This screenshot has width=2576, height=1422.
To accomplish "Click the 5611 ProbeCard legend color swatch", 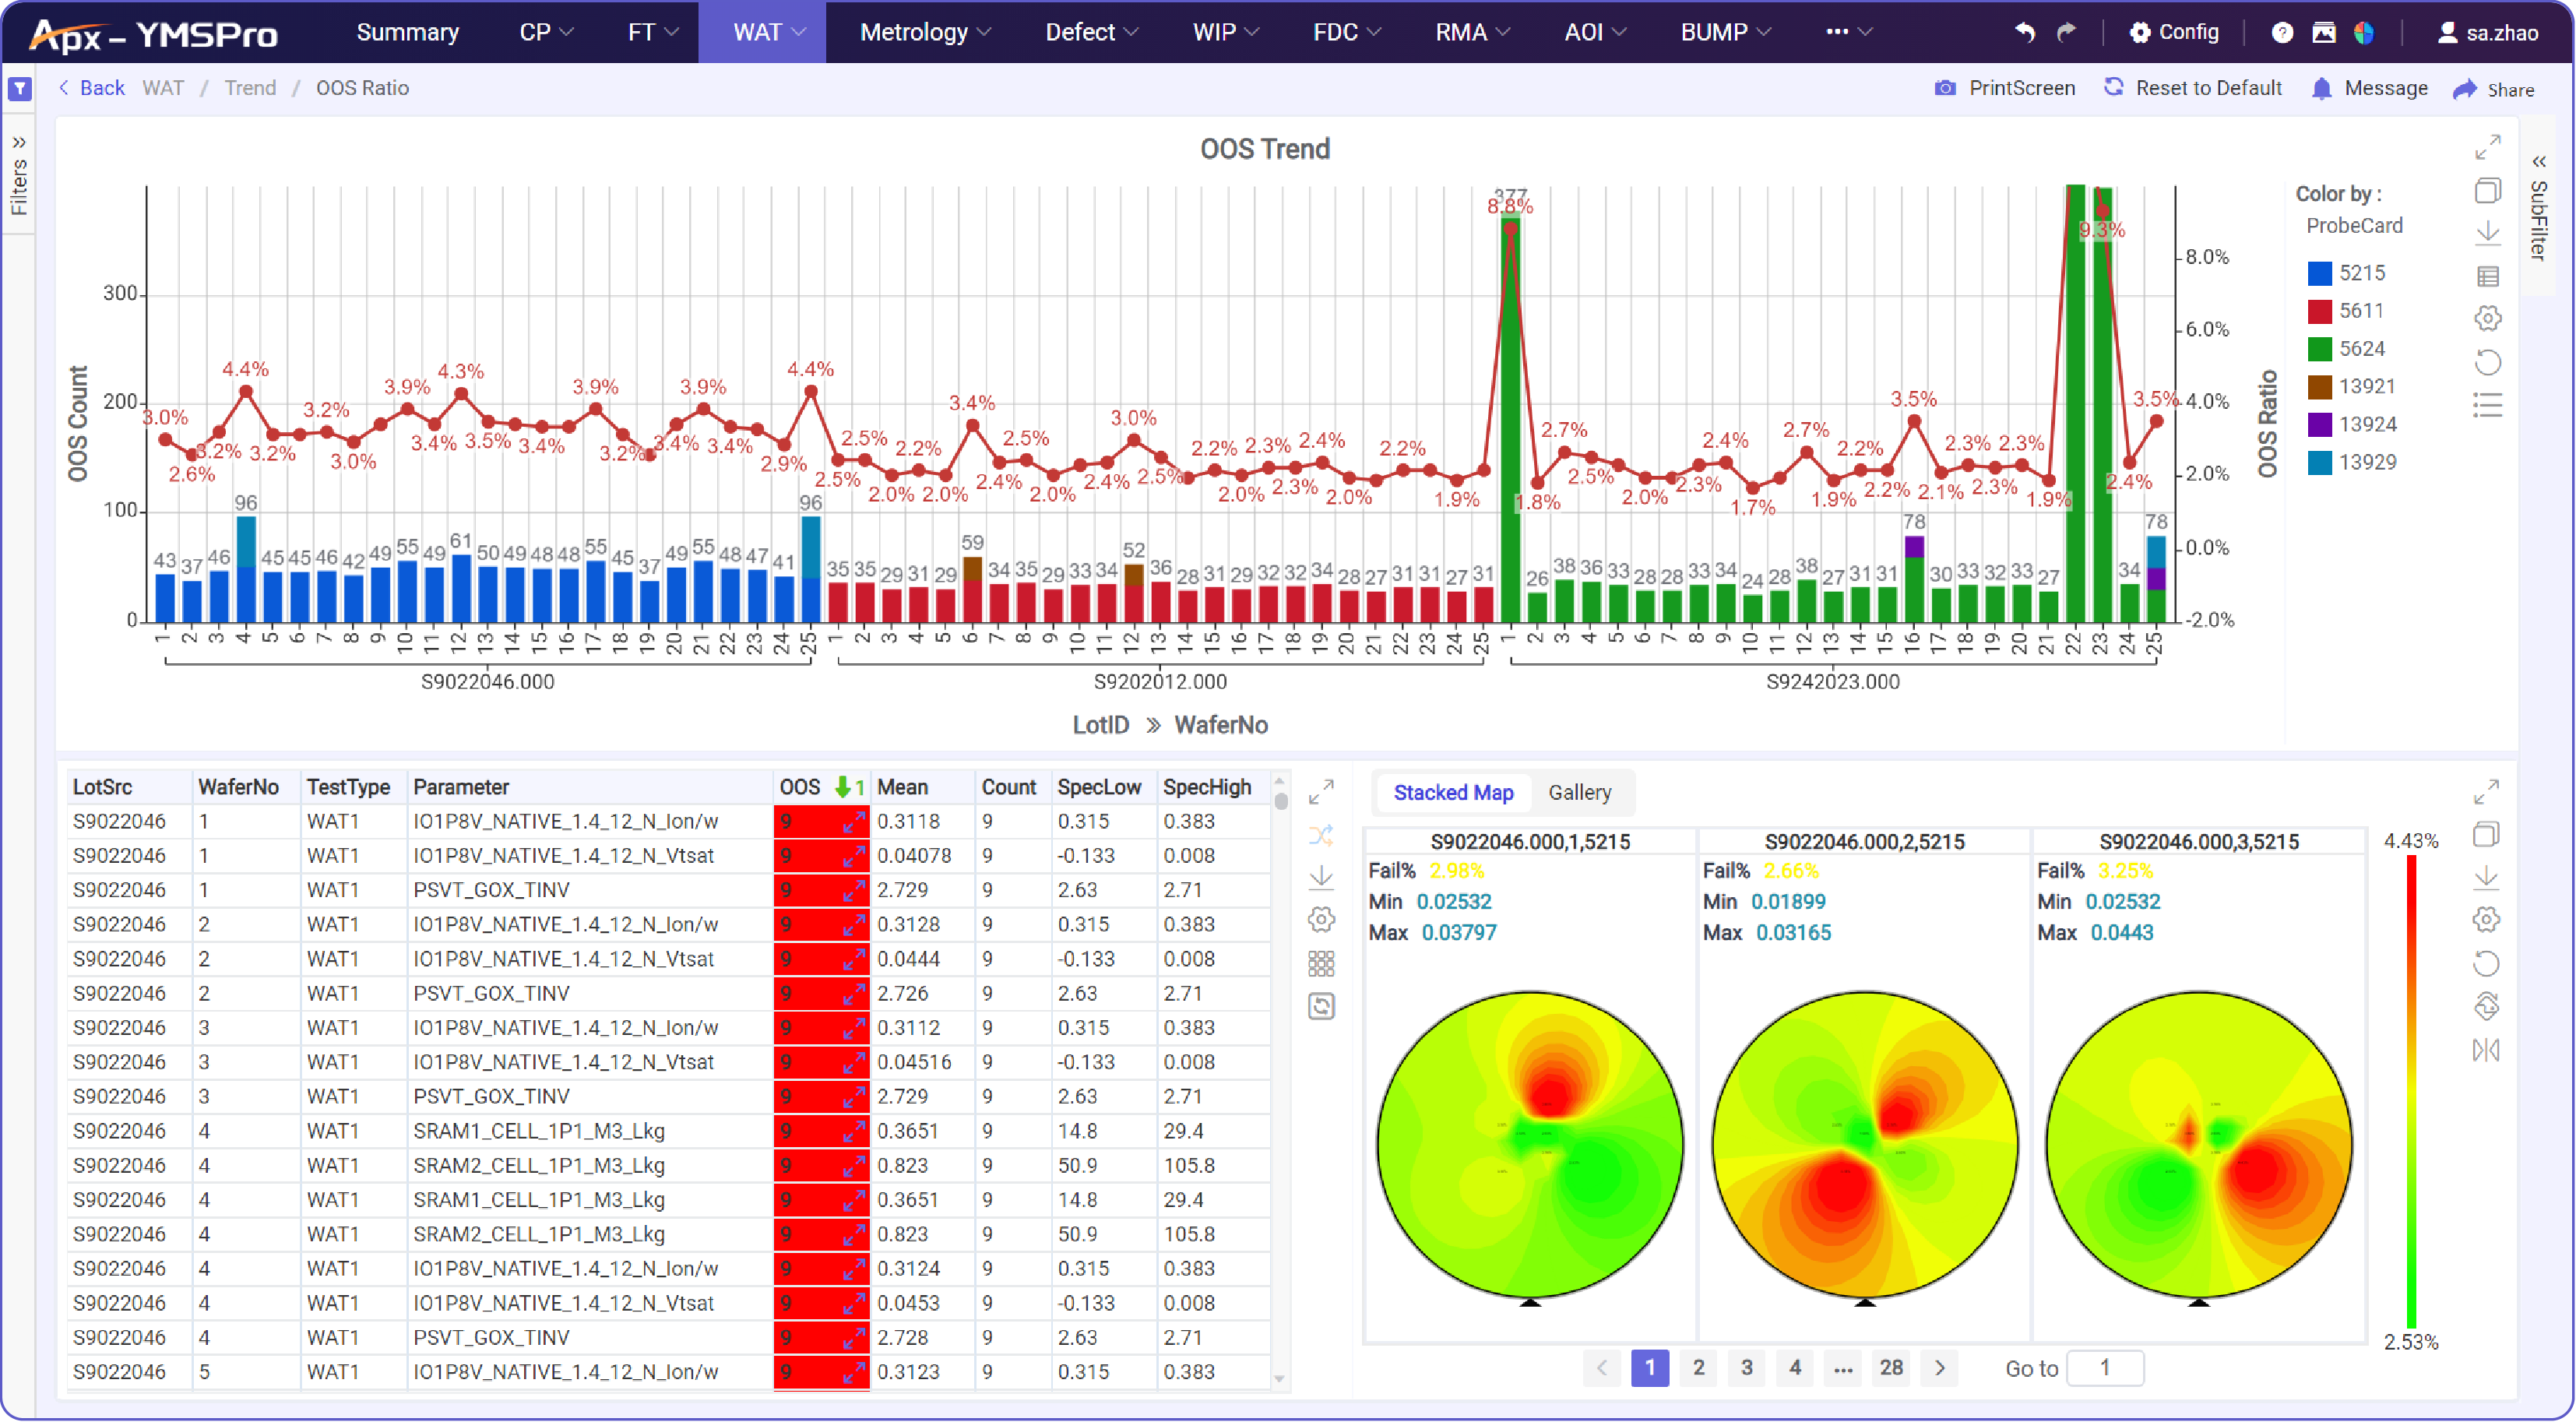I will point(2318,311).
